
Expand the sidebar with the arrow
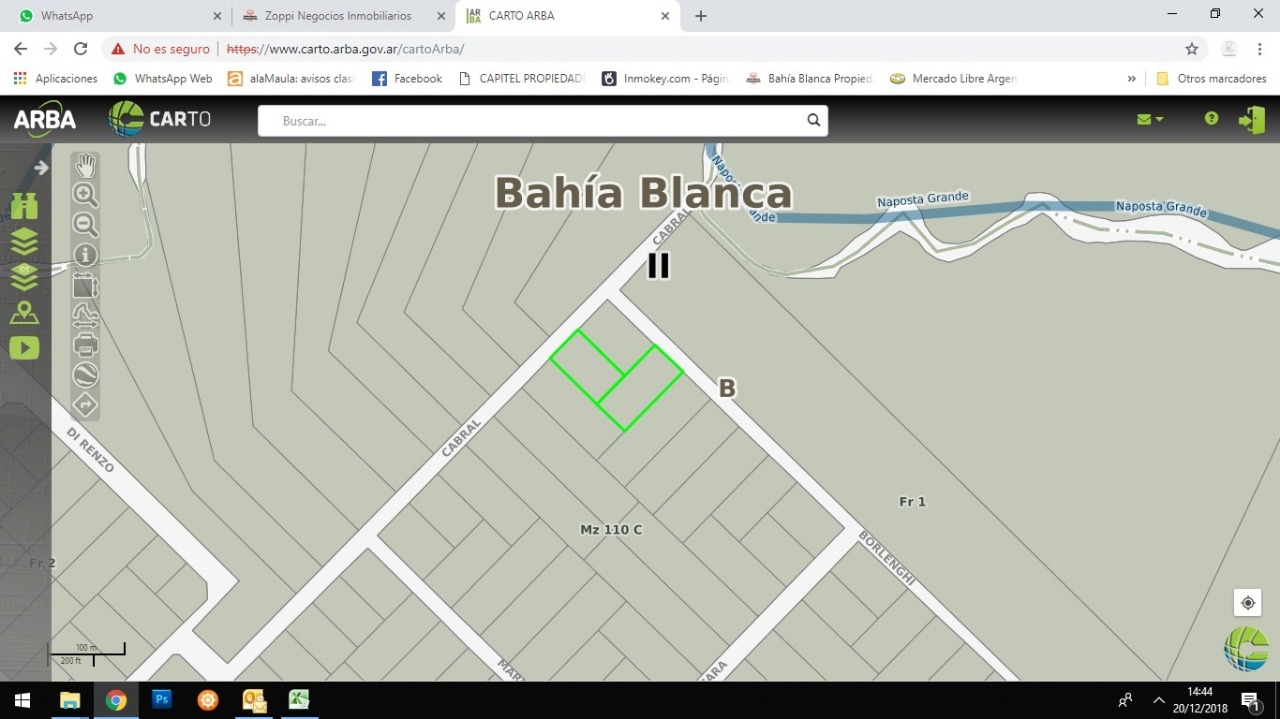(41, 168)
